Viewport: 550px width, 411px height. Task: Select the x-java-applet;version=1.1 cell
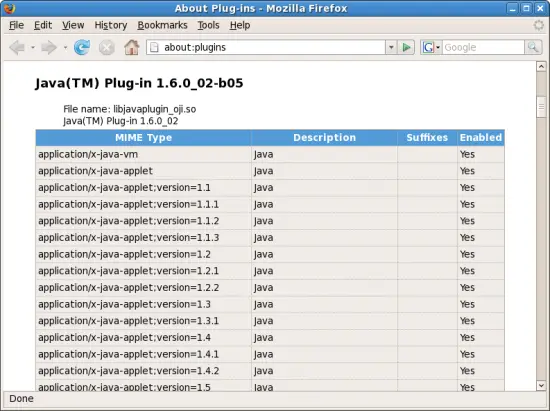coord(143,188)
